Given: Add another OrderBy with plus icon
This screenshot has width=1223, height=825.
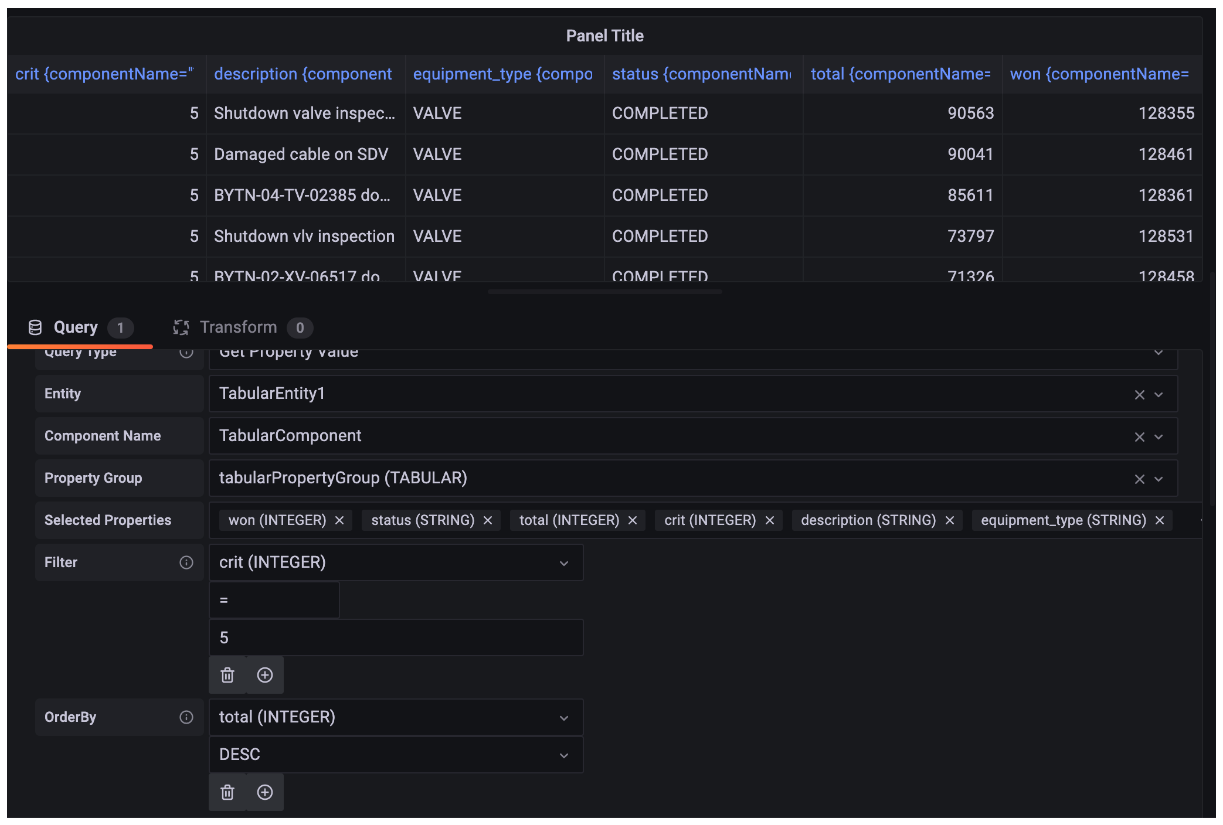Looking at the screenshot, I should (x=264, y=791).
